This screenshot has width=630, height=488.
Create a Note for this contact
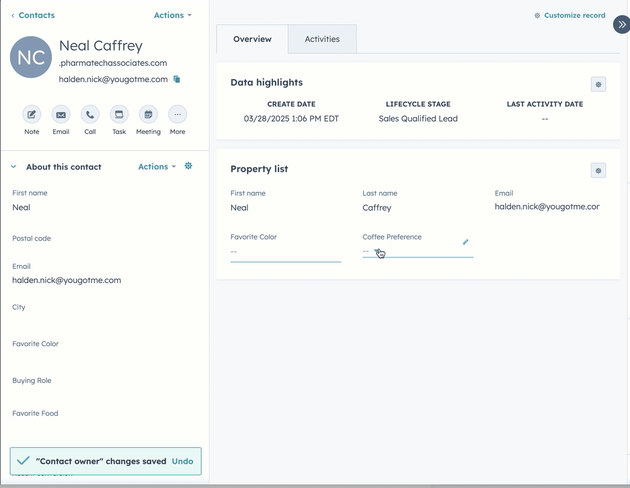pos(31,115)
